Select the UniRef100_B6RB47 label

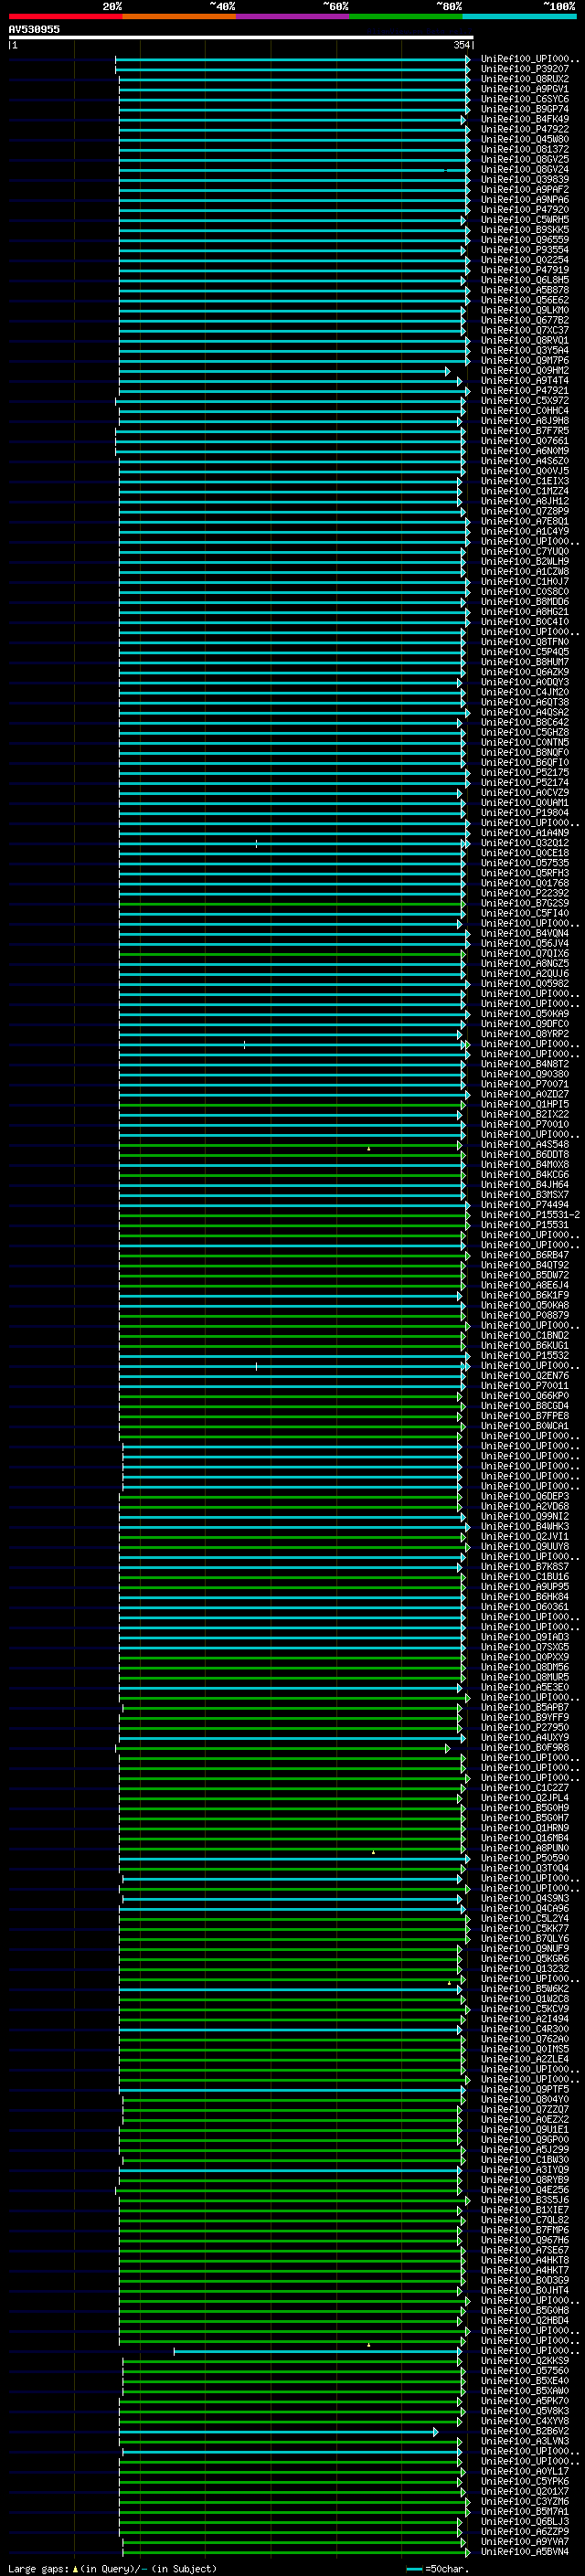(x=525, y=1255)
